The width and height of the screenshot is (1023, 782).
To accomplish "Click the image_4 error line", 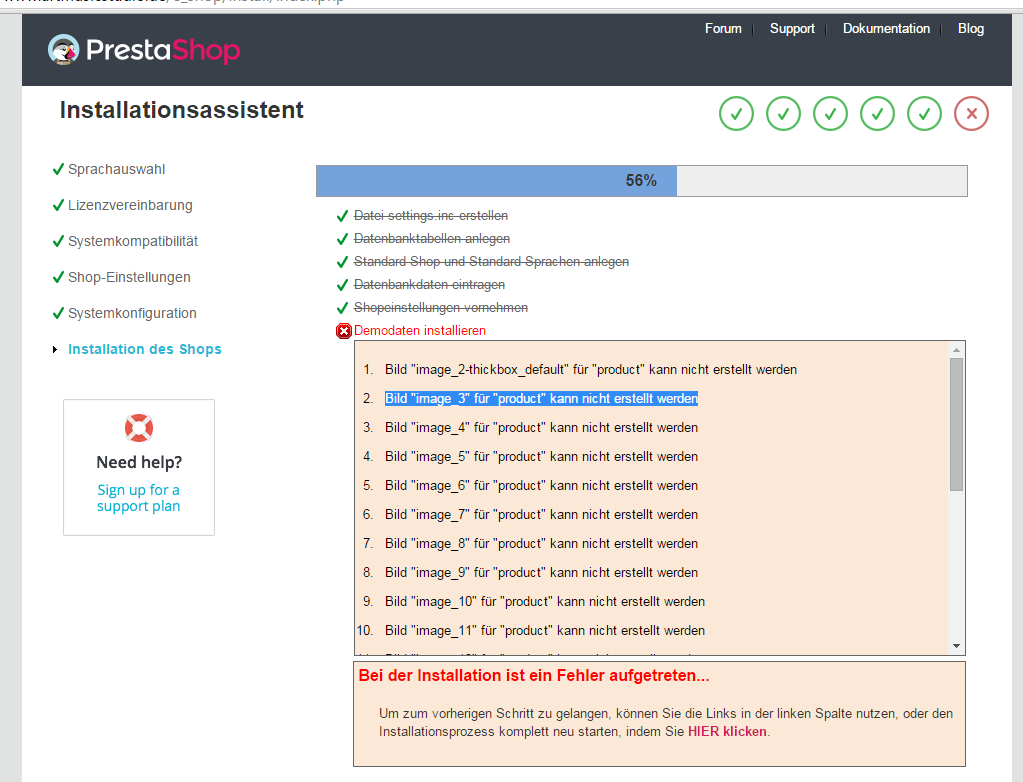I will 541,427.
